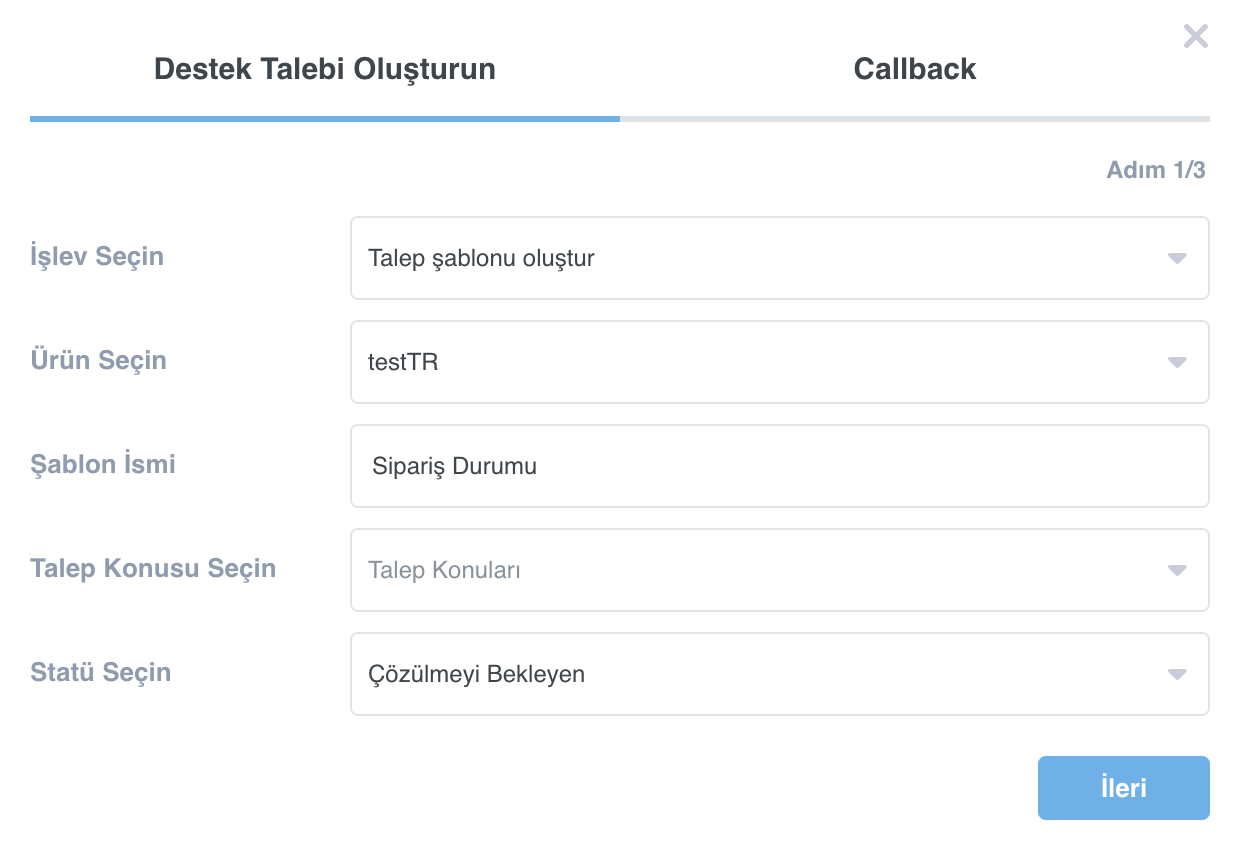Viewport: 1236px width, 844px height.
Task: Click the İşlev Seçin label
Action: tap(97, 257)
